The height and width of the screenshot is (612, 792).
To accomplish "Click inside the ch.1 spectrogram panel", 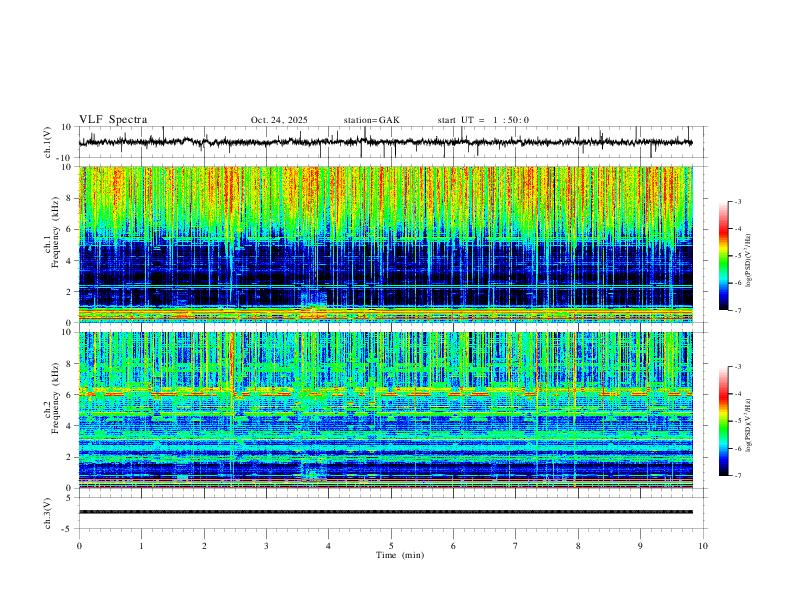I will click(x=385, y=244).
